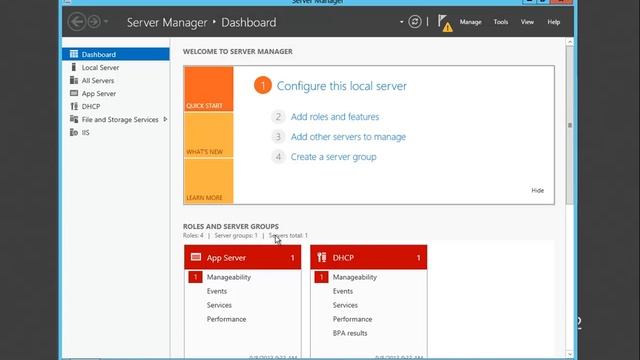Image resolution: width=640 pixels, height=360 pixels.
Task: Expand the File and Storage Services arrow
Action: click(x=165, y=119)
